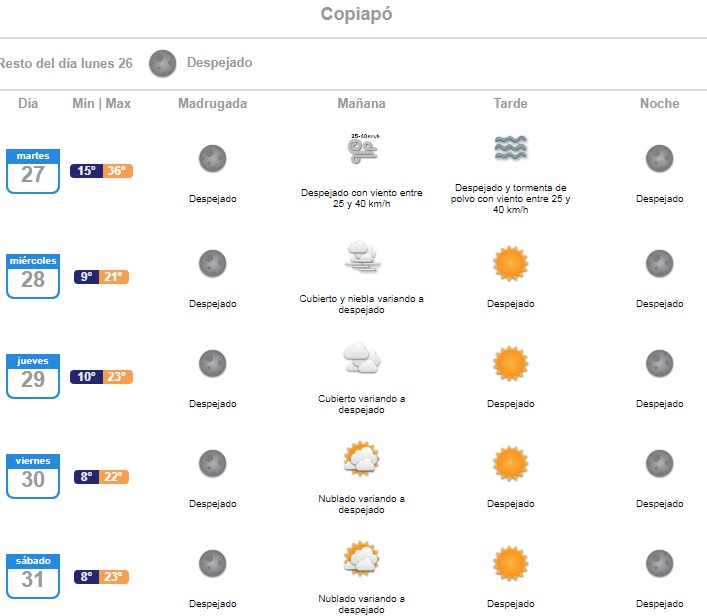
Task: Click the overcast cloud icon Thursday morning
Action: 360,358
